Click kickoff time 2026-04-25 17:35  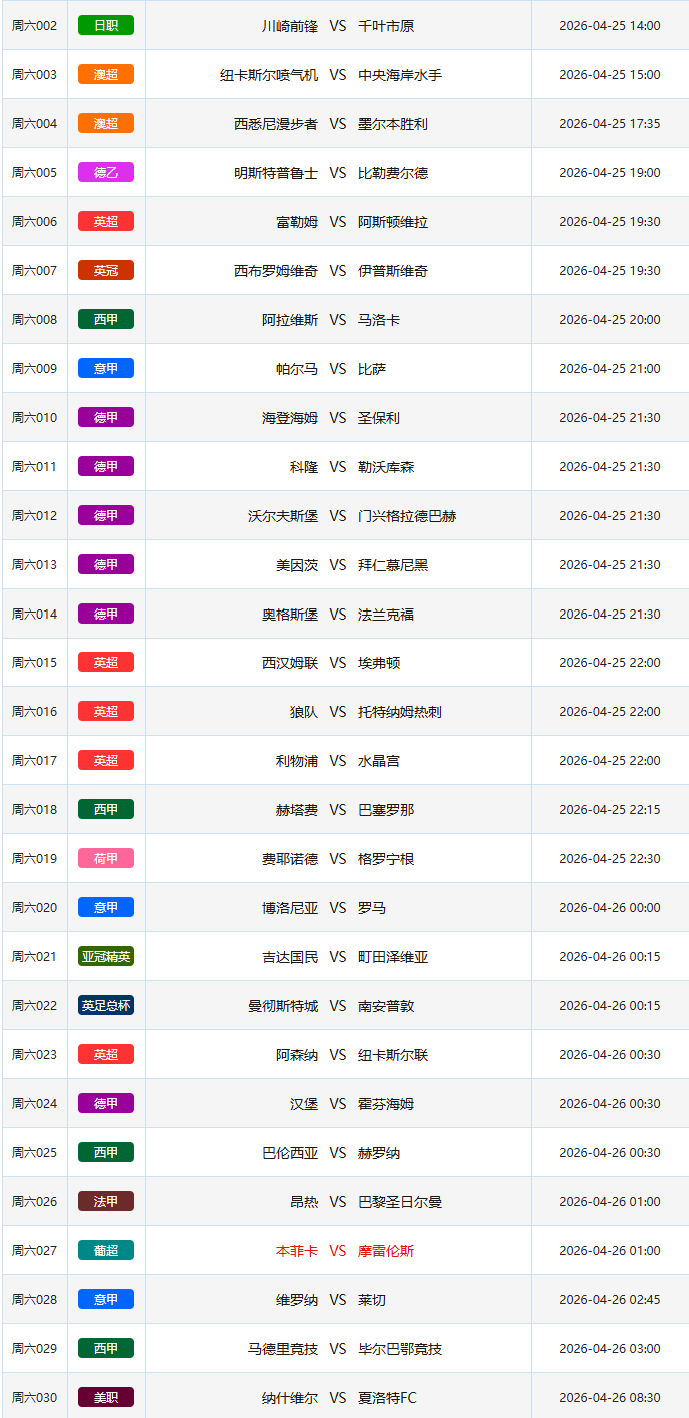610,124
